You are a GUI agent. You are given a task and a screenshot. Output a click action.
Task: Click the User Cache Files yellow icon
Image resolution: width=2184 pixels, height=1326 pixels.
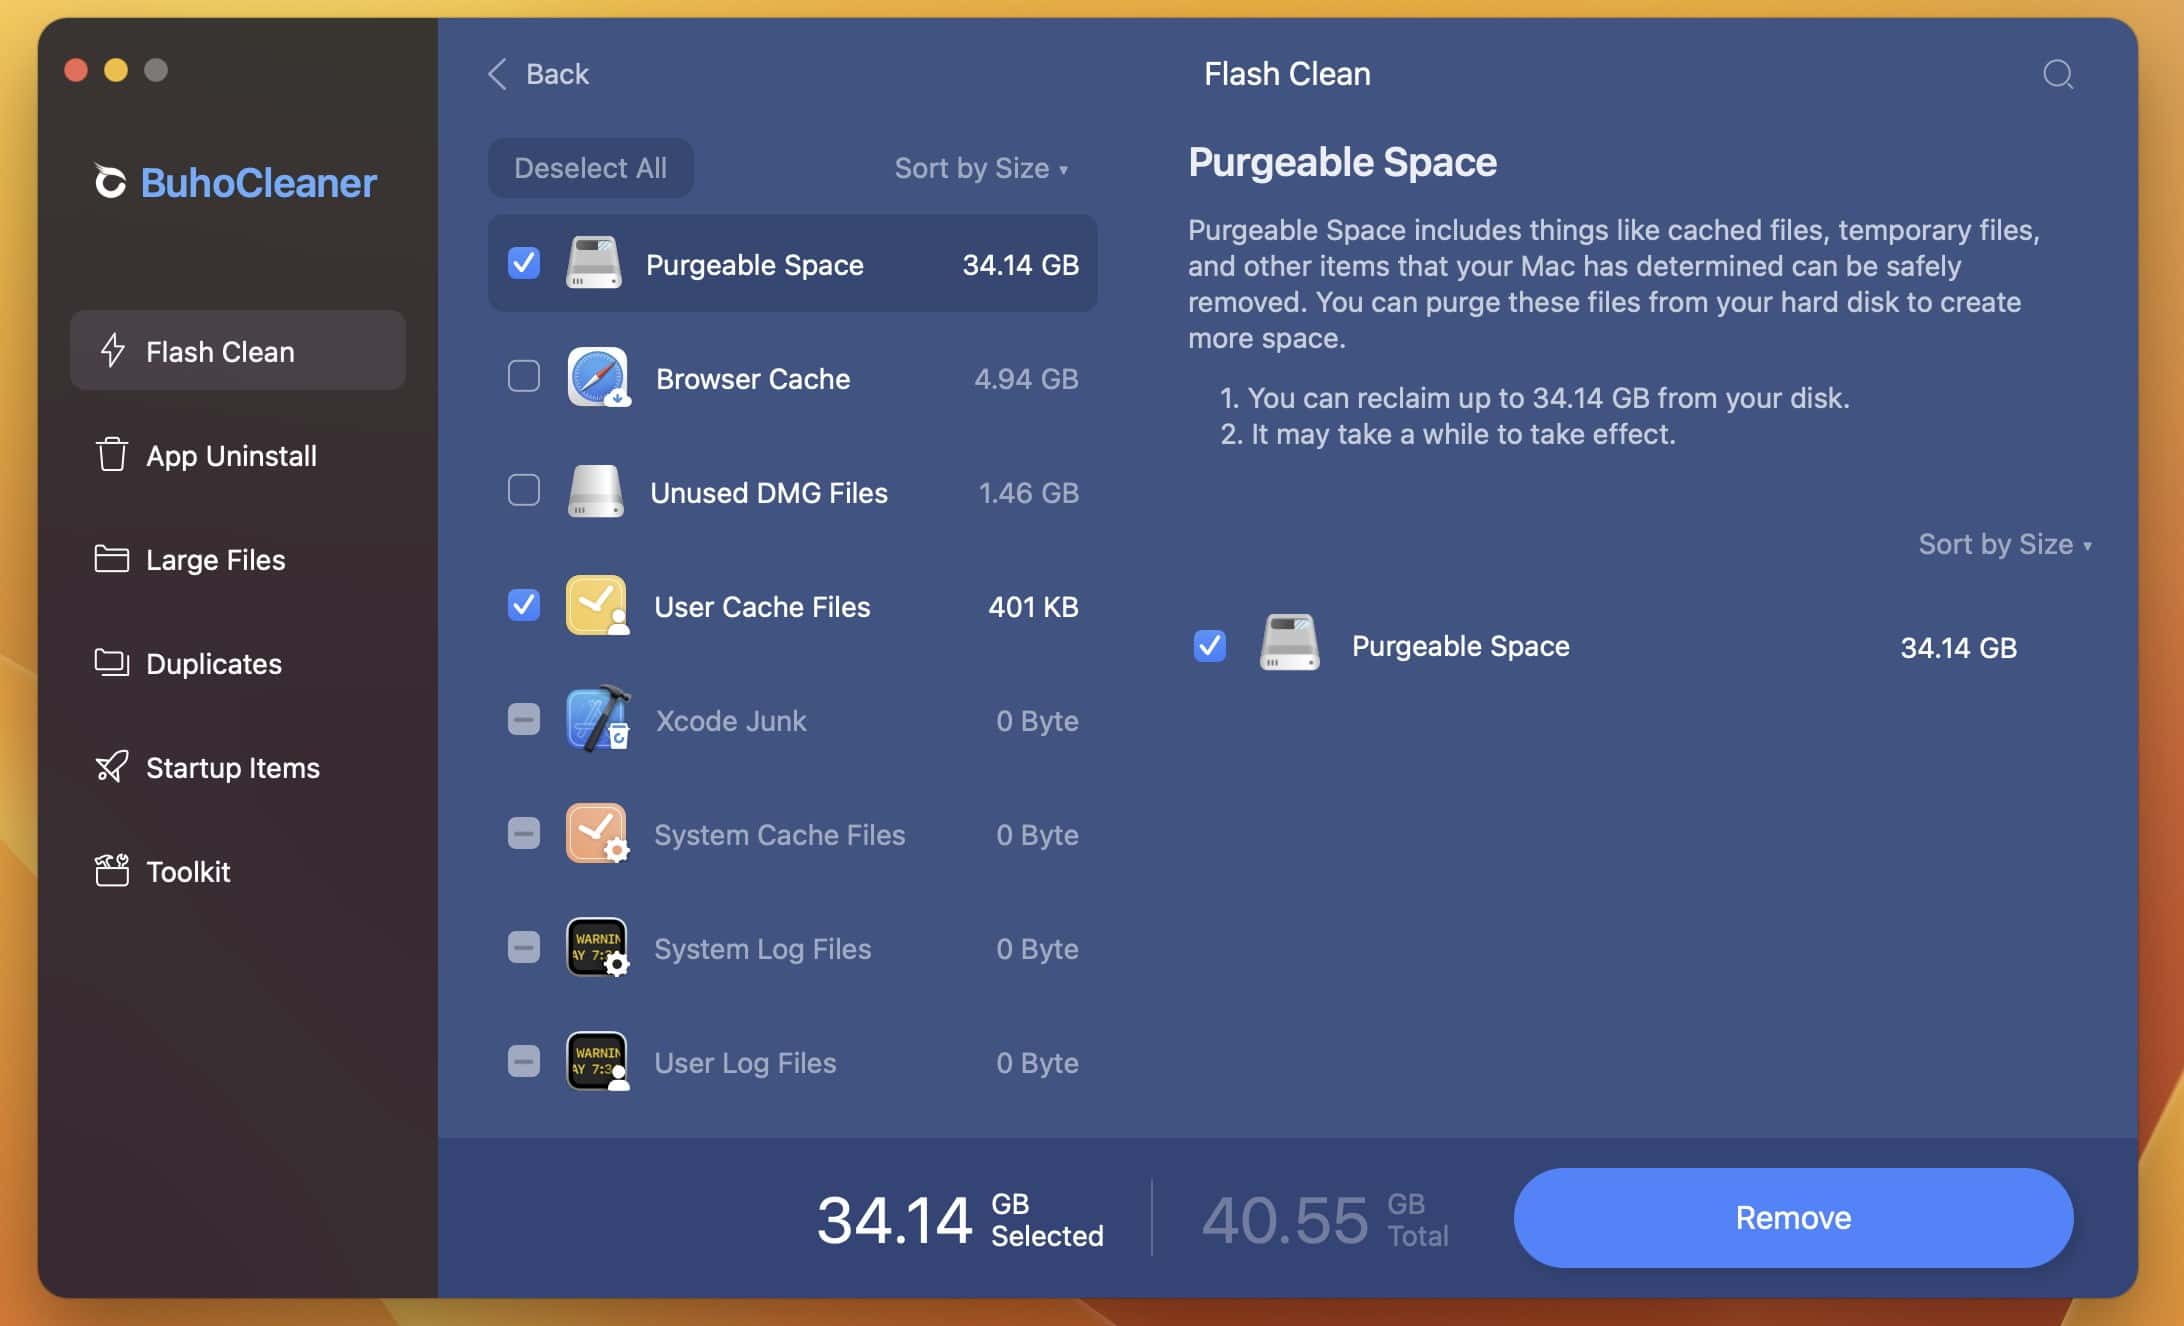(x=597, y=605)
